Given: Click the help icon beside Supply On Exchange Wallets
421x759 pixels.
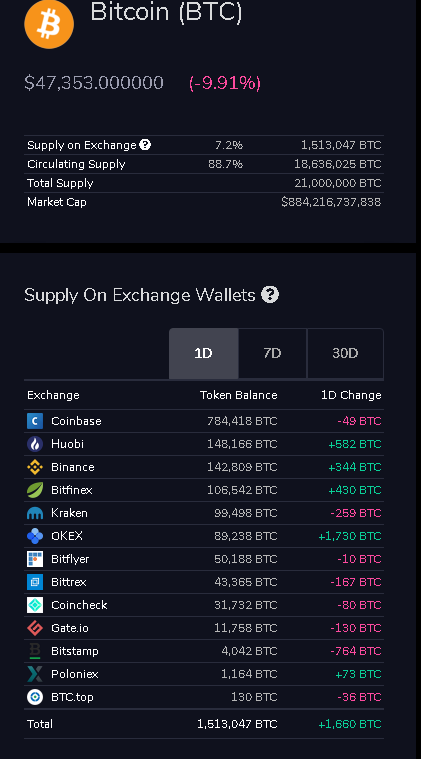Looking at the screenshot, I should (x=270, y=294).
